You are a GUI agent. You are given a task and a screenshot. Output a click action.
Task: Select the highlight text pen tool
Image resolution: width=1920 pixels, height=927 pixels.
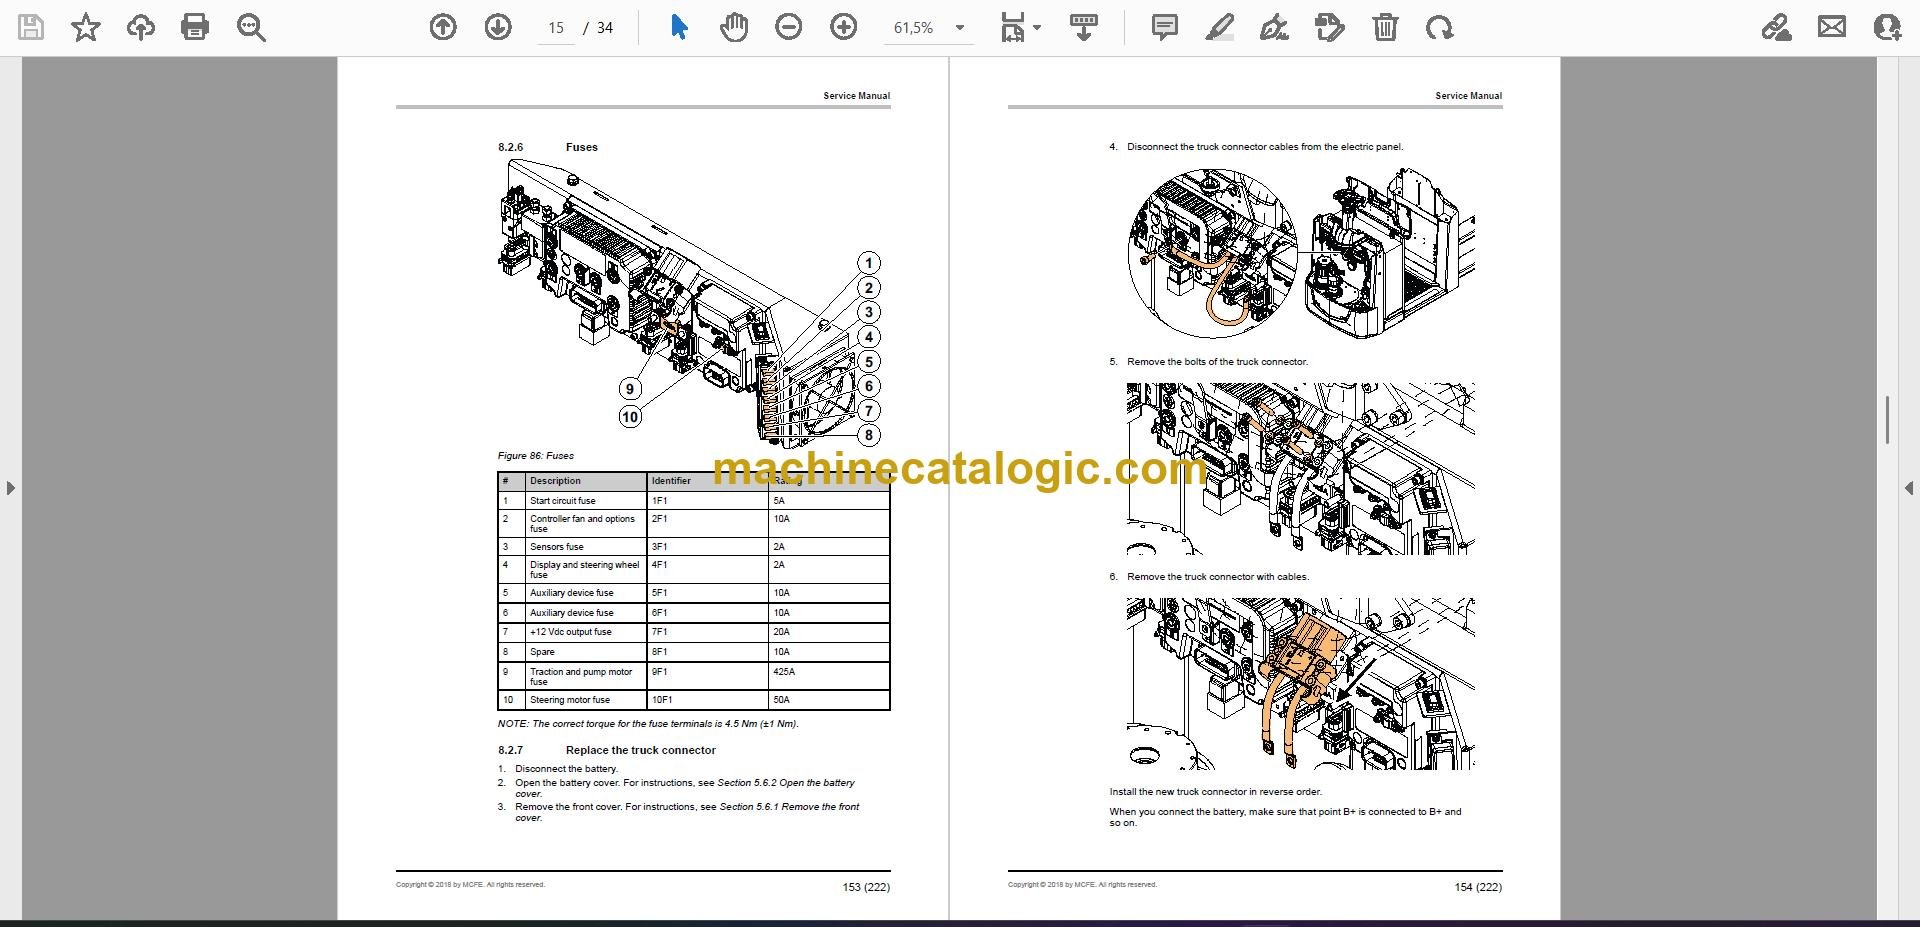point(1219,27)
